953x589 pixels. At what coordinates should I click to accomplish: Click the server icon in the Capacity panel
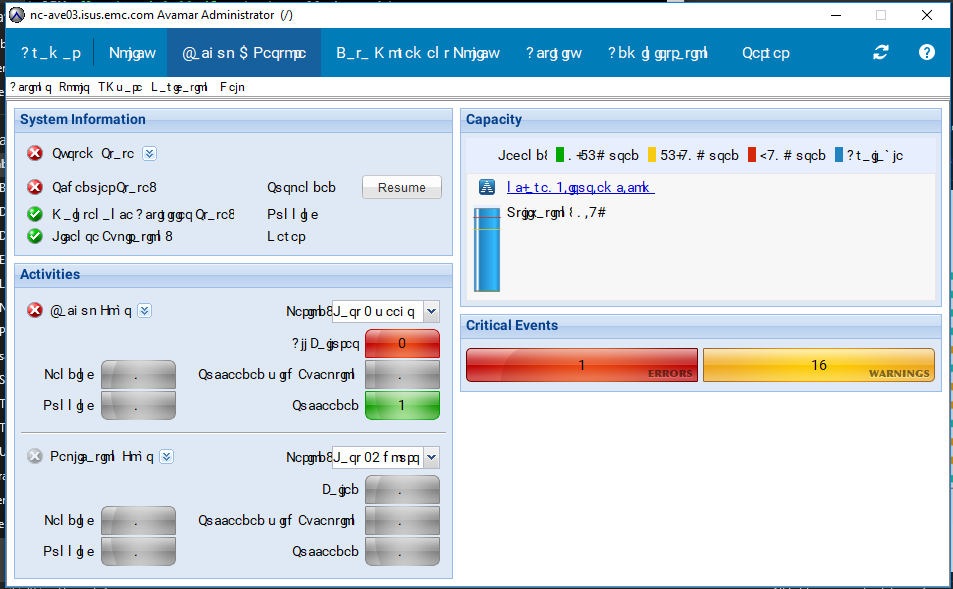[x=487, y=187]
